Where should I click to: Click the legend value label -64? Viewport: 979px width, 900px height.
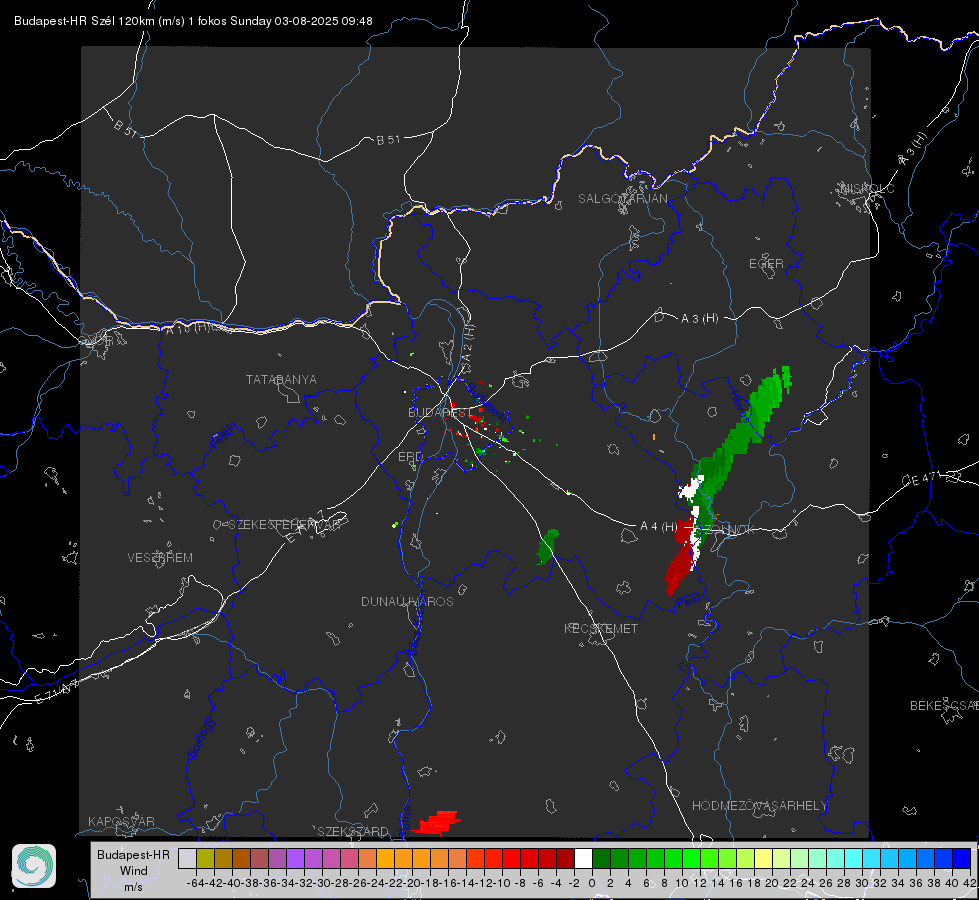(x=196, y=883)
